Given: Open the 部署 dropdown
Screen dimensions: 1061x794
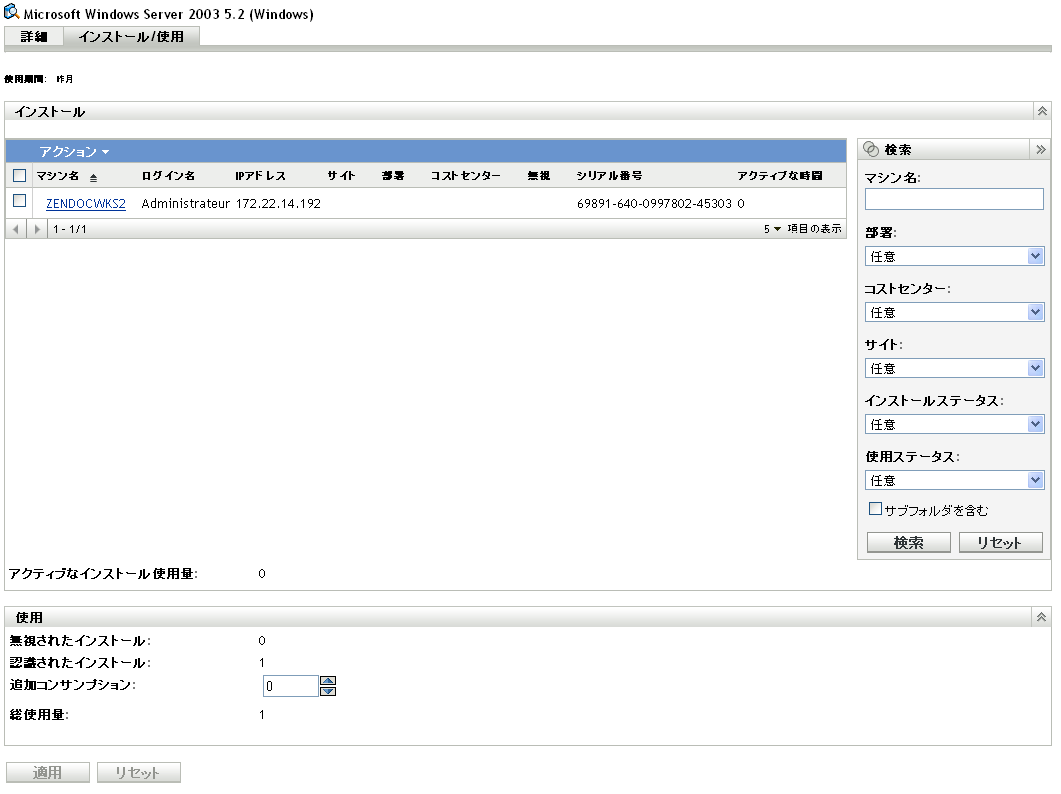Looking at the screenshot, I should [x=954, y=256].
